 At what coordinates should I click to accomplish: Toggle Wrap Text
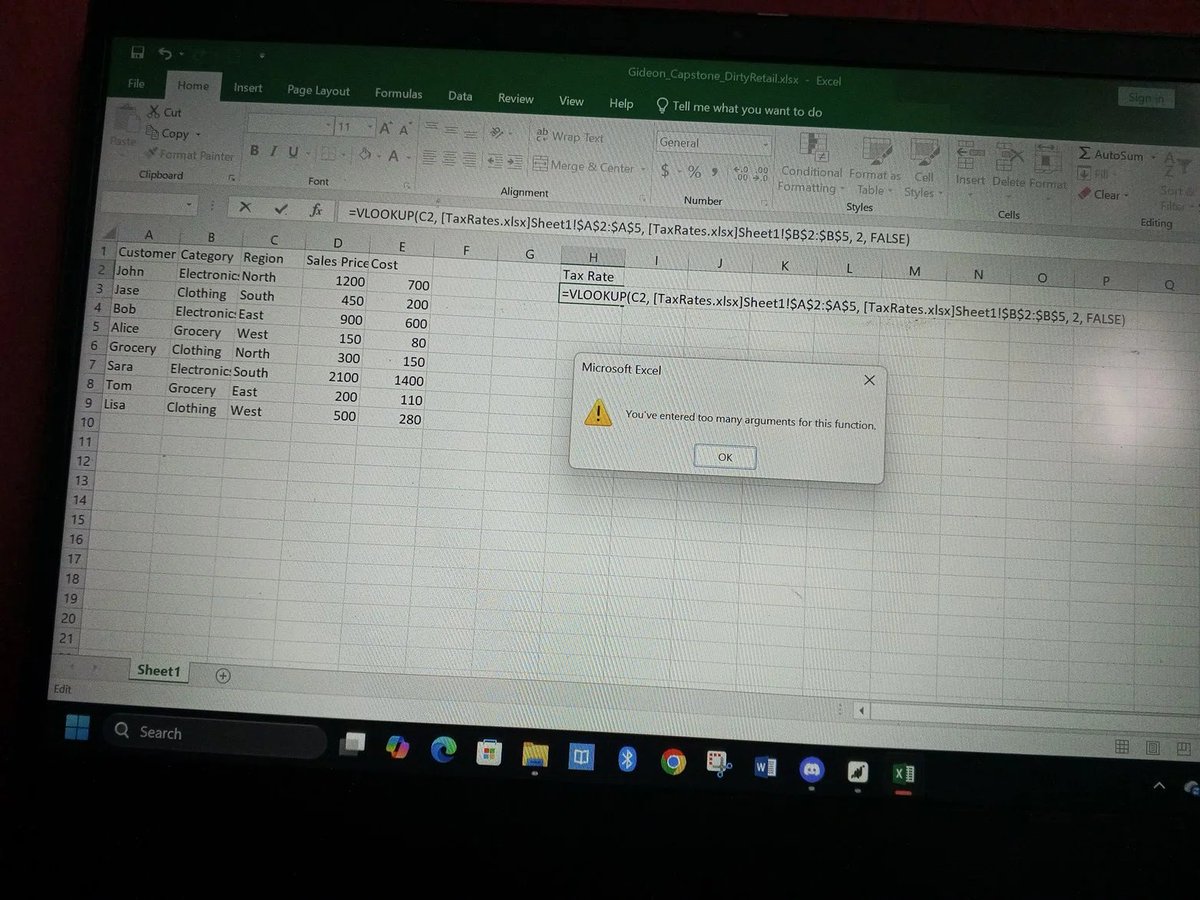(x=571, y=137)
